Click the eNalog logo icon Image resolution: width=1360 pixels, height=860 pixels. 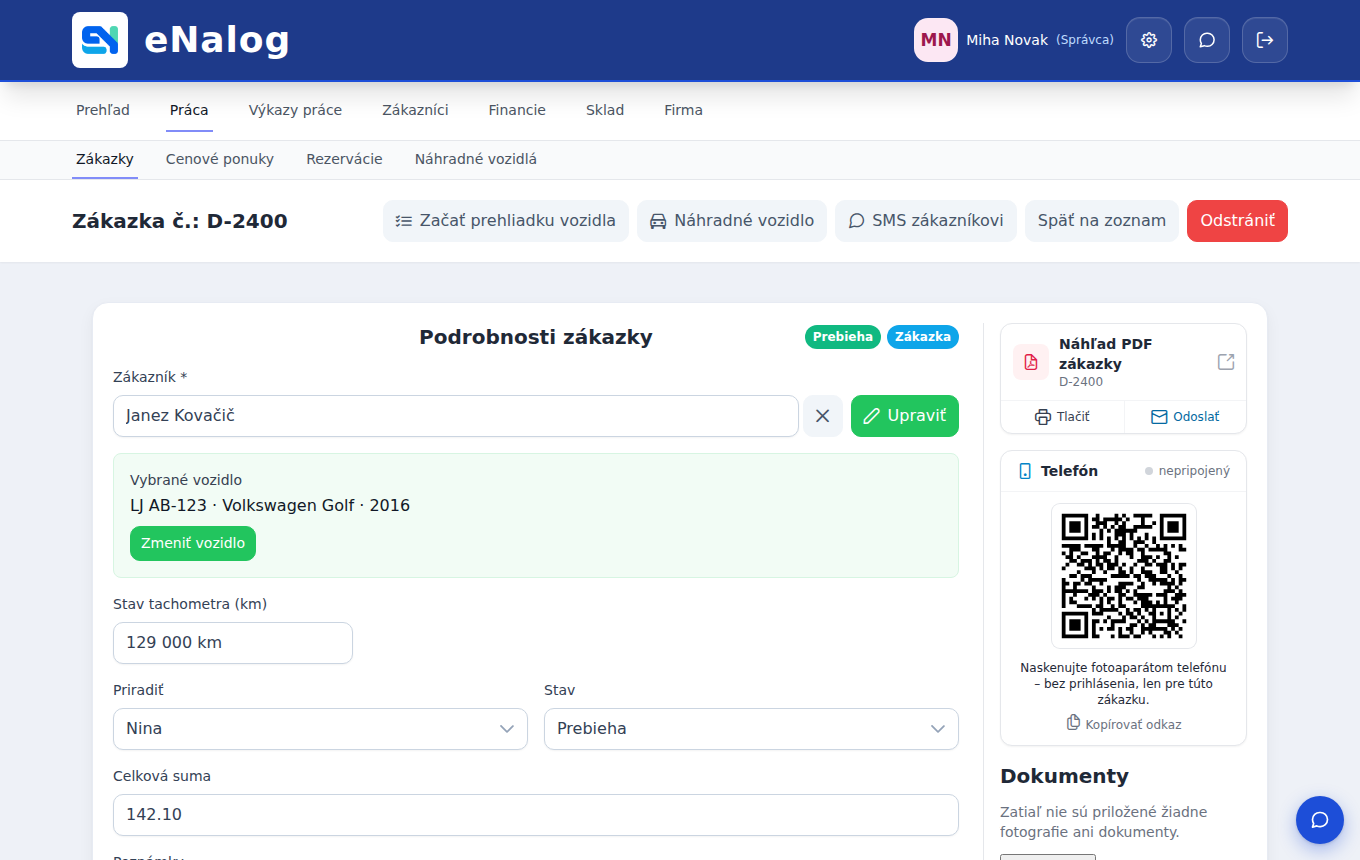click(x=100, y=40)
